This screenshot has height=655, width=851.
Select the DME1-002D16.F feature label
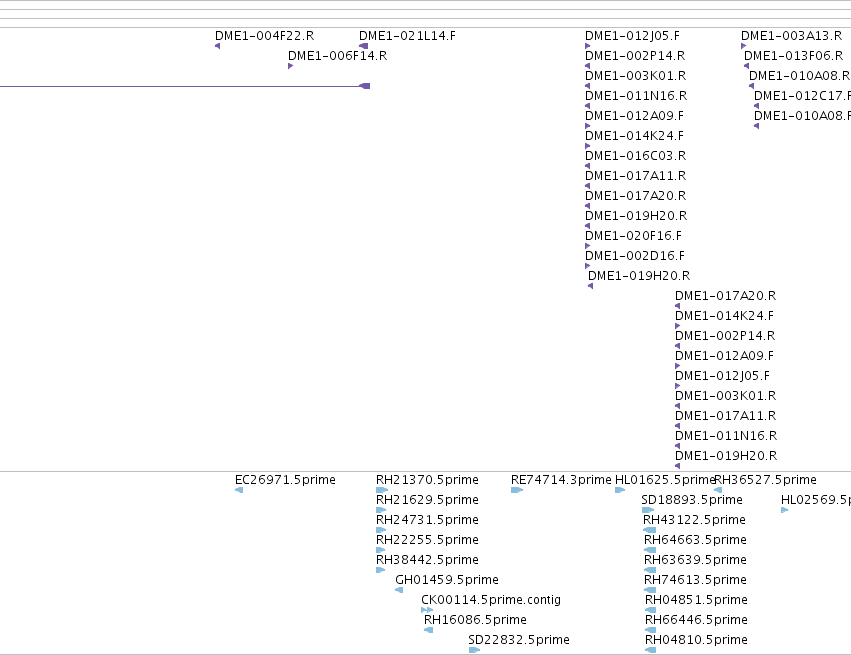pyautogui.click(x=635, y=256)
